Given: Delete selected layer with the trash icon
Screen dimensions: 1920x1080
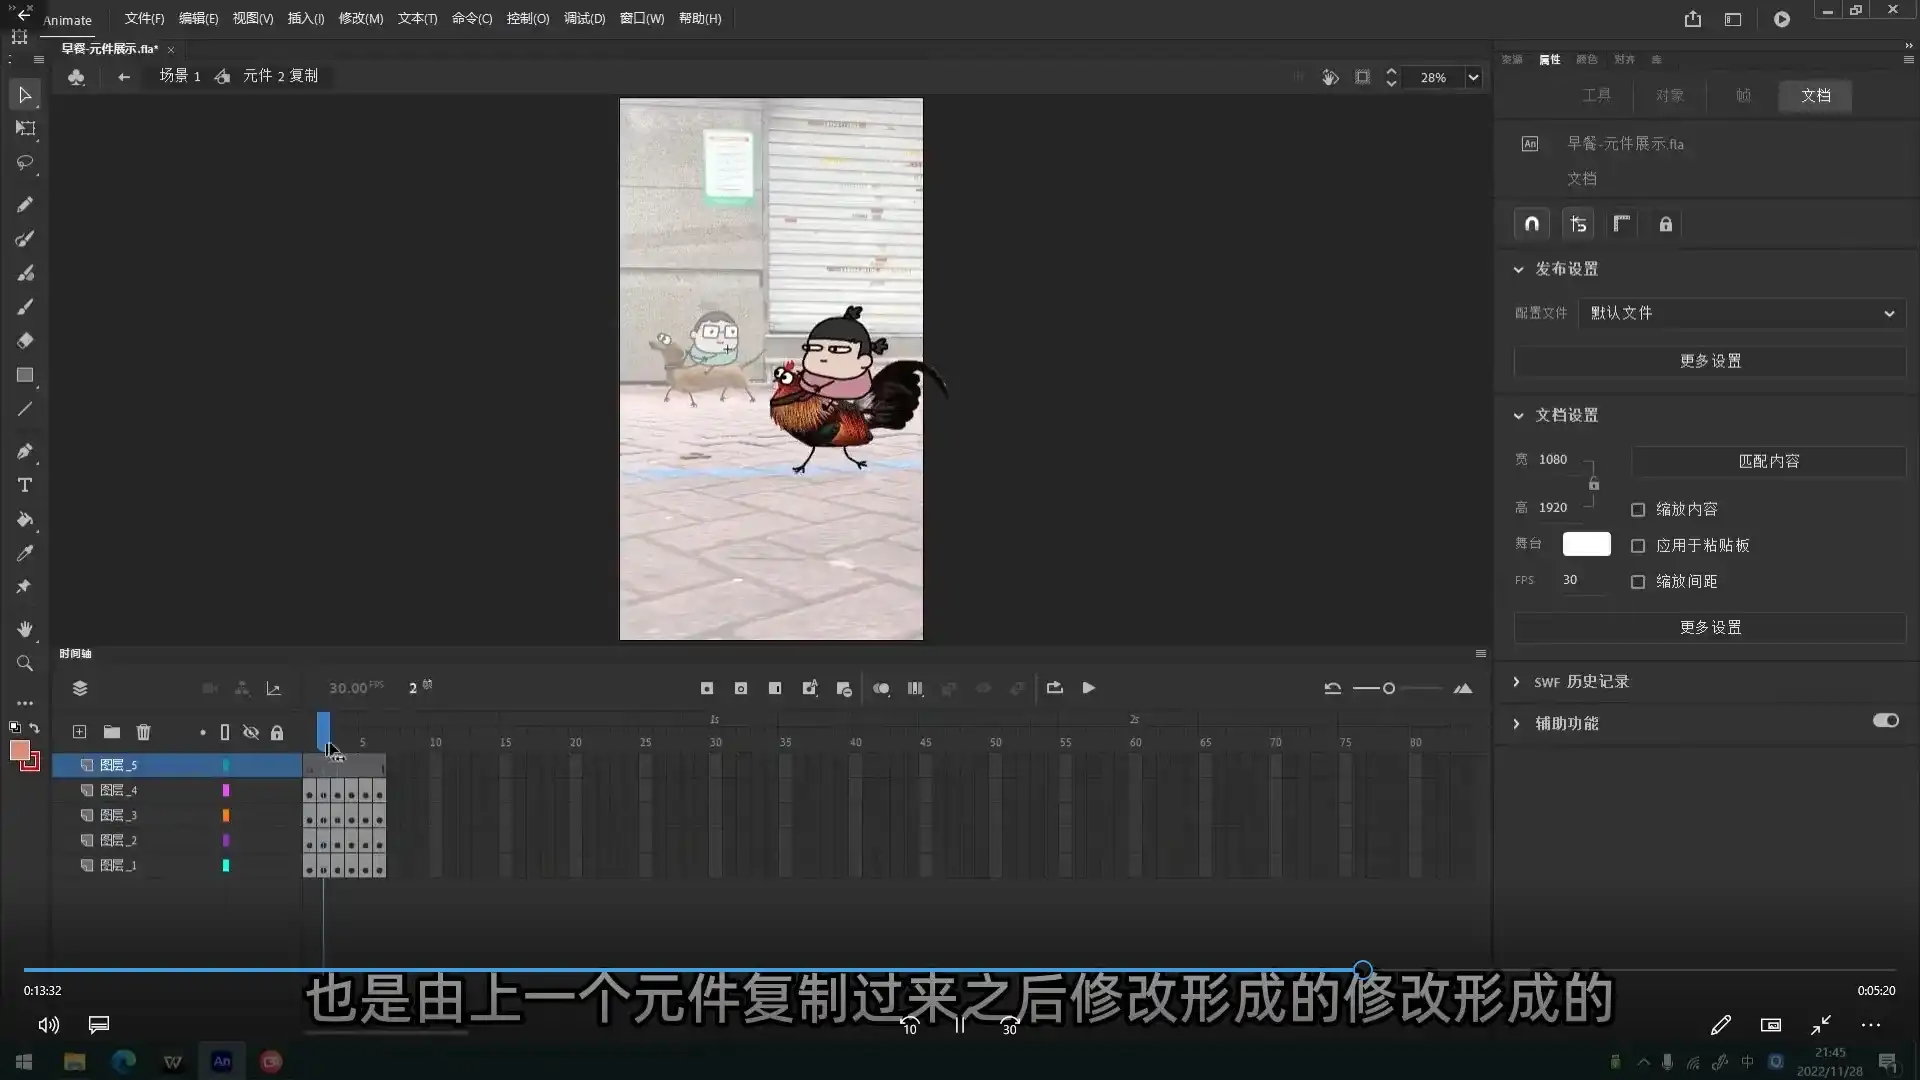Looking at the screenshot, I should coord(143,732).
